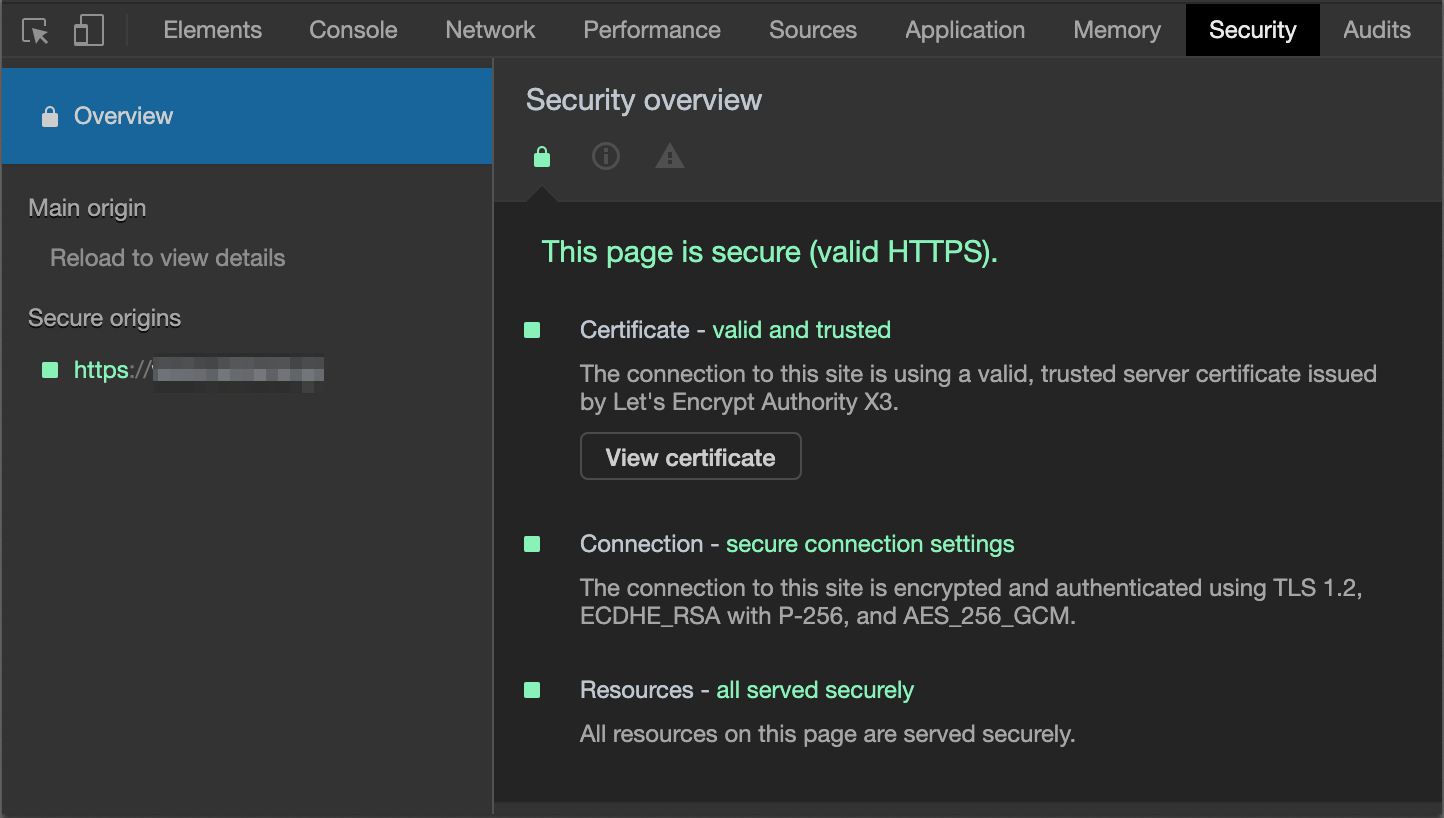Open the Elements tab
Viewport: 1444px width, 818px height.
[212, 30]
